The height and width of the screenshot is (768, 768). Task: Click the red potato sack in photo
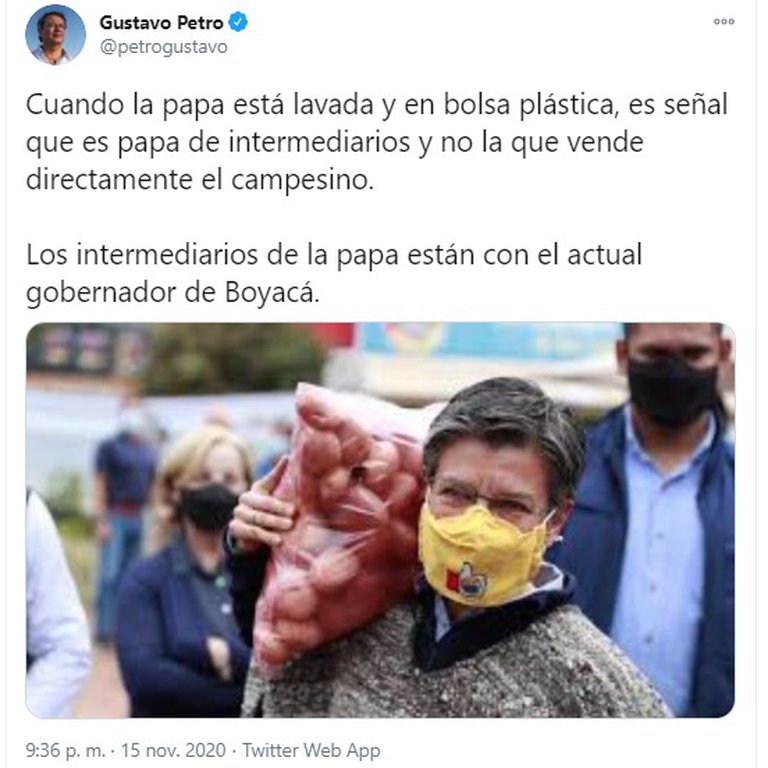coord(341,519)
